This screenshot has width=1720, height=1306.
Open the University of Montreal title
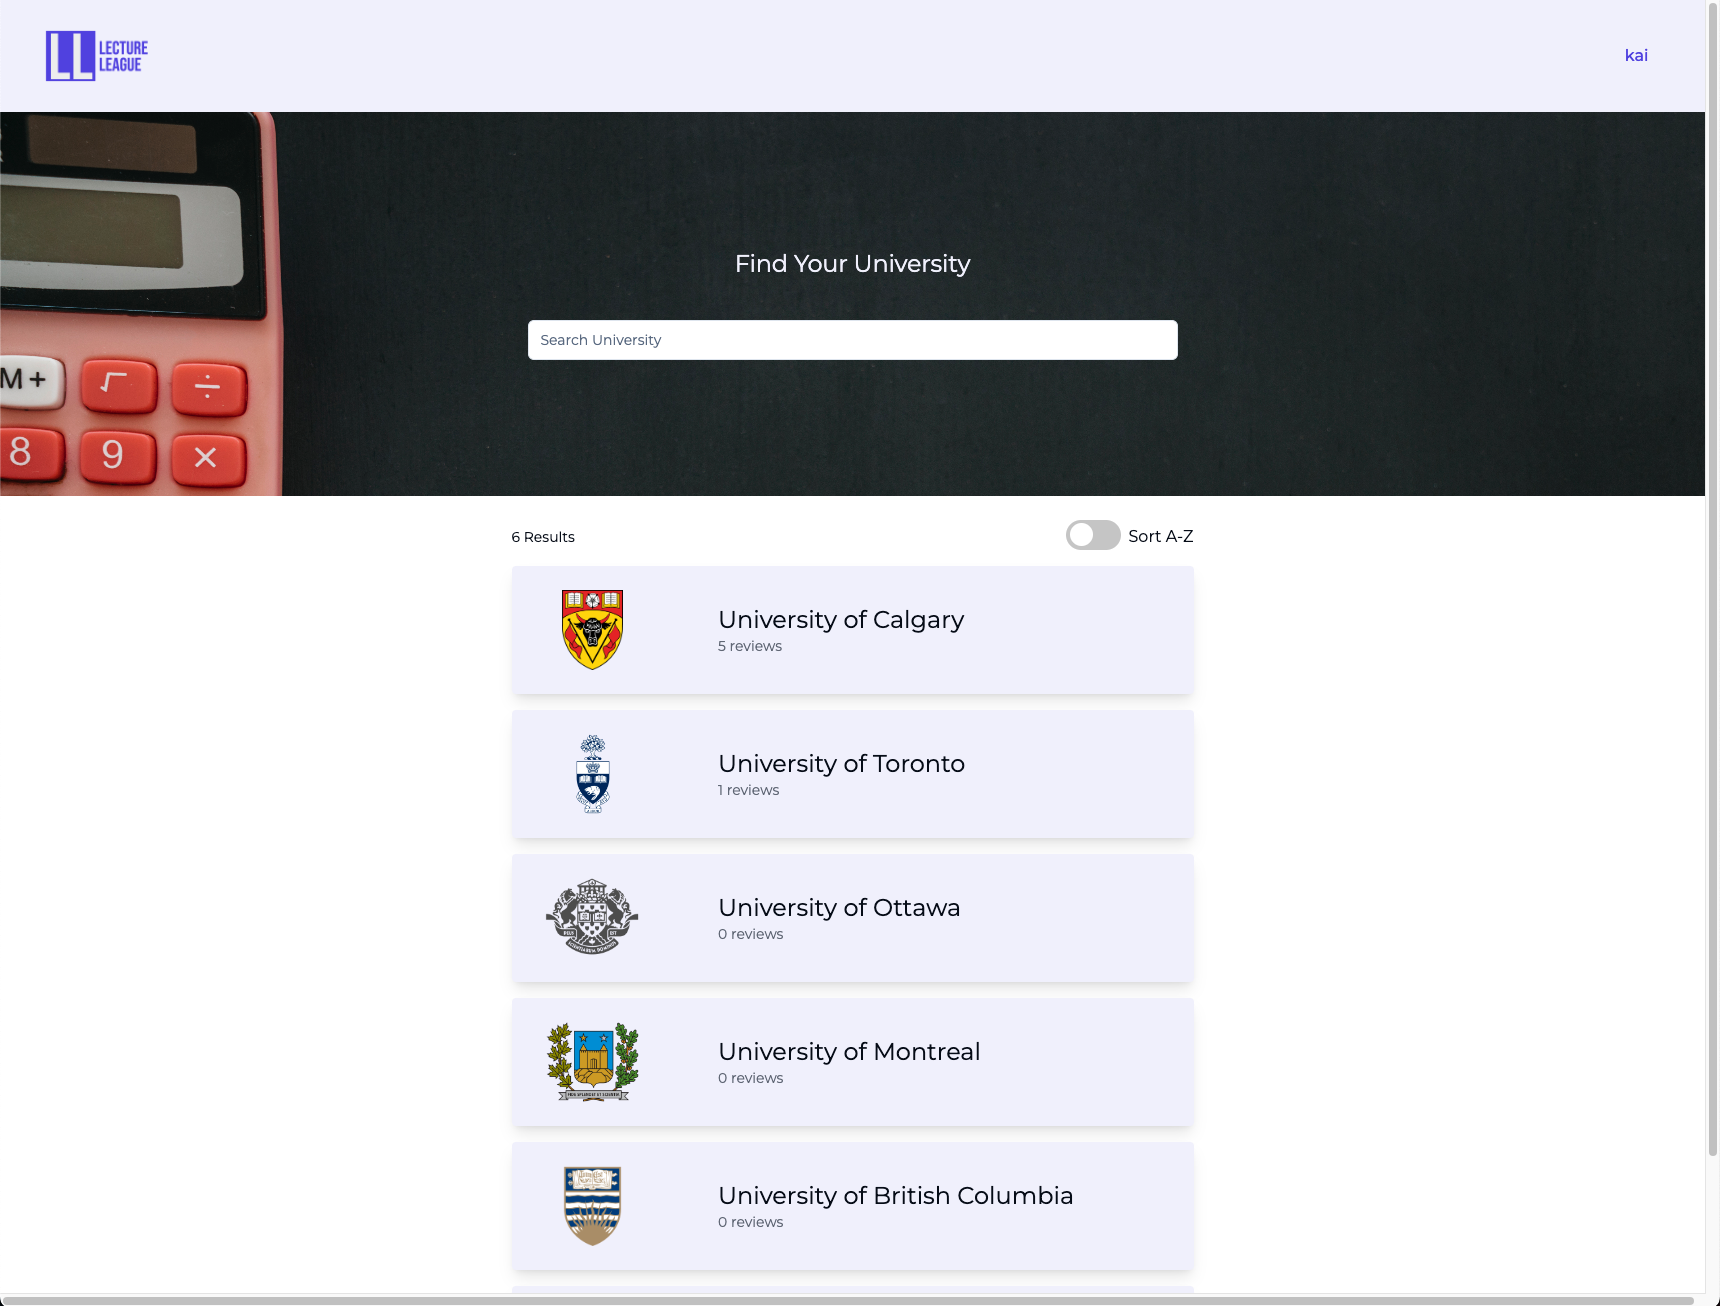[849, 1052]
